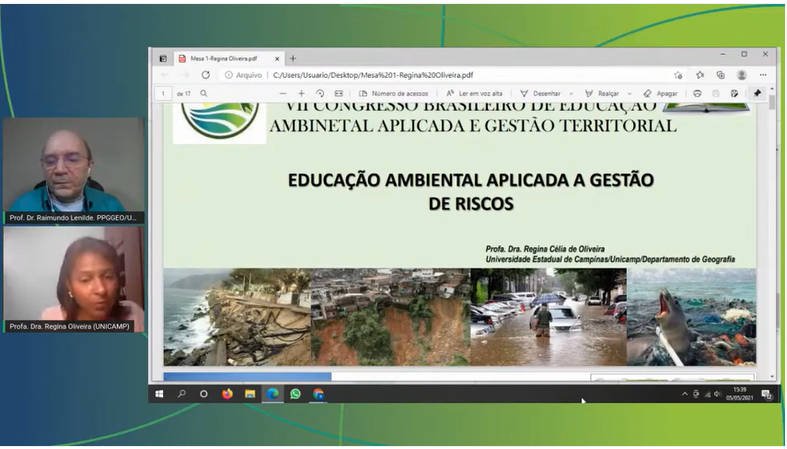Select Prof. Dr. Raimundo Lenilde video tile
The image size is (787, 449).
pyautogui.click(x=73, y=171)
